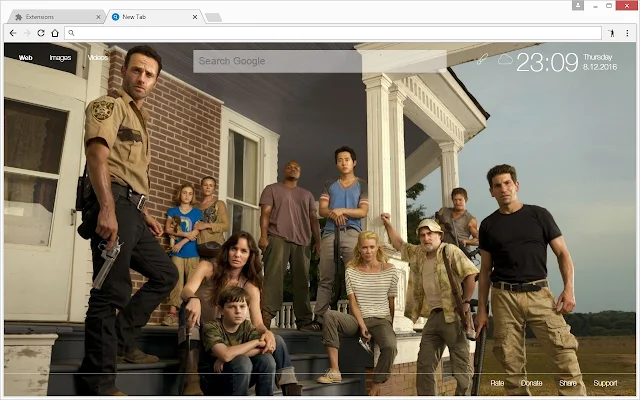The width and height of the screenshot is (640, 400).
Task: Open the Share link
Action: click(x=568, y=383)
